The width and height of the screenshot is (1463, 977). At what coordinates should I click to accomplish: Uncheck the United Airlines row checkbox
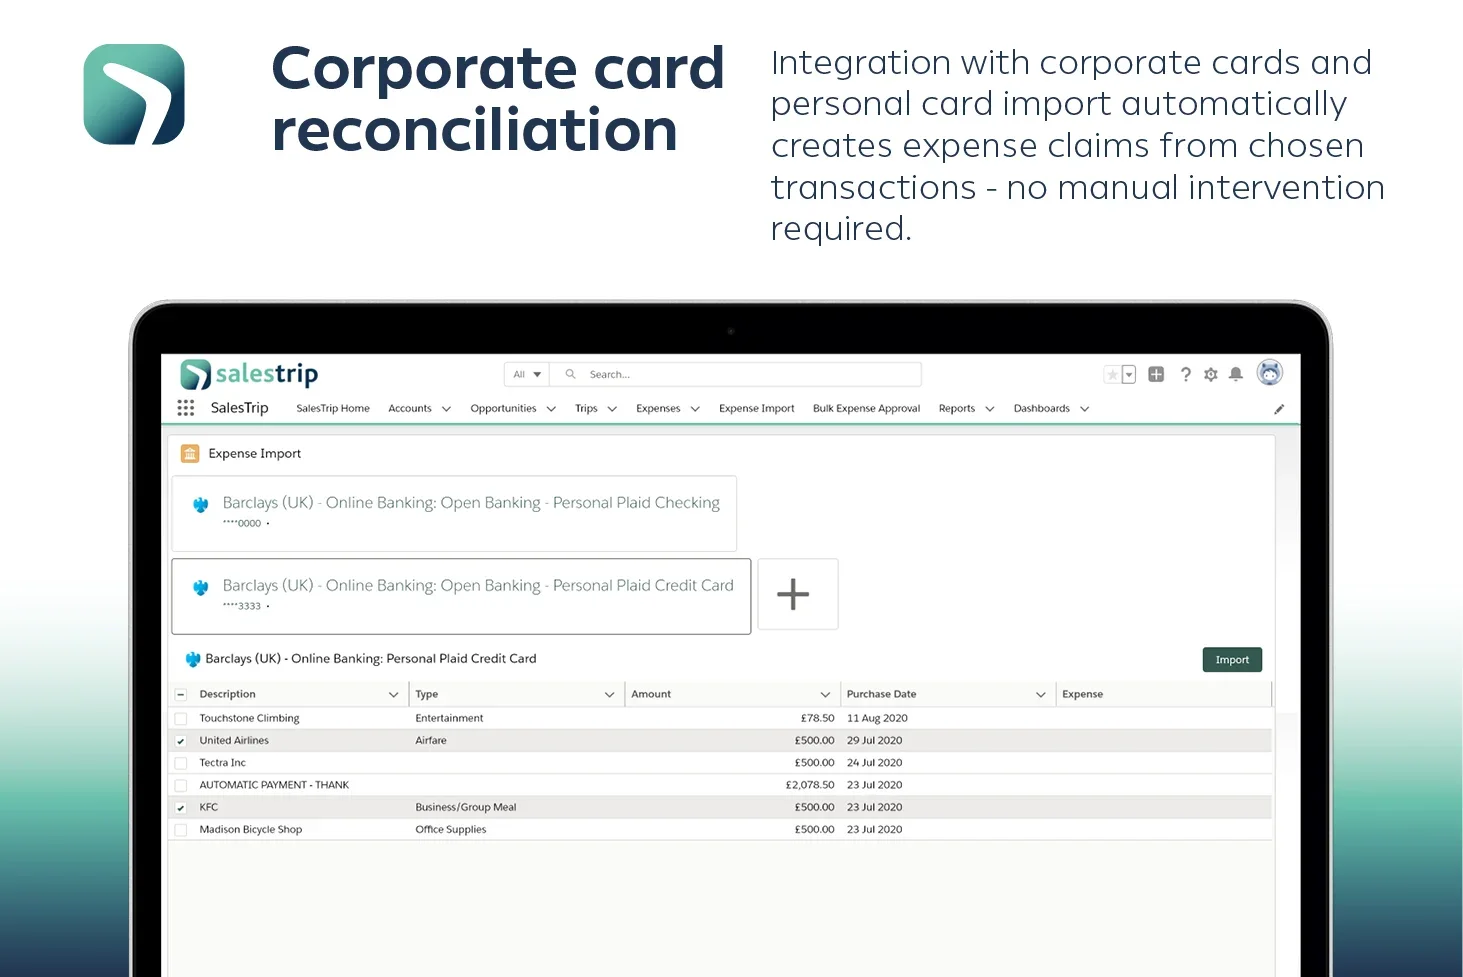coord(181,741)
